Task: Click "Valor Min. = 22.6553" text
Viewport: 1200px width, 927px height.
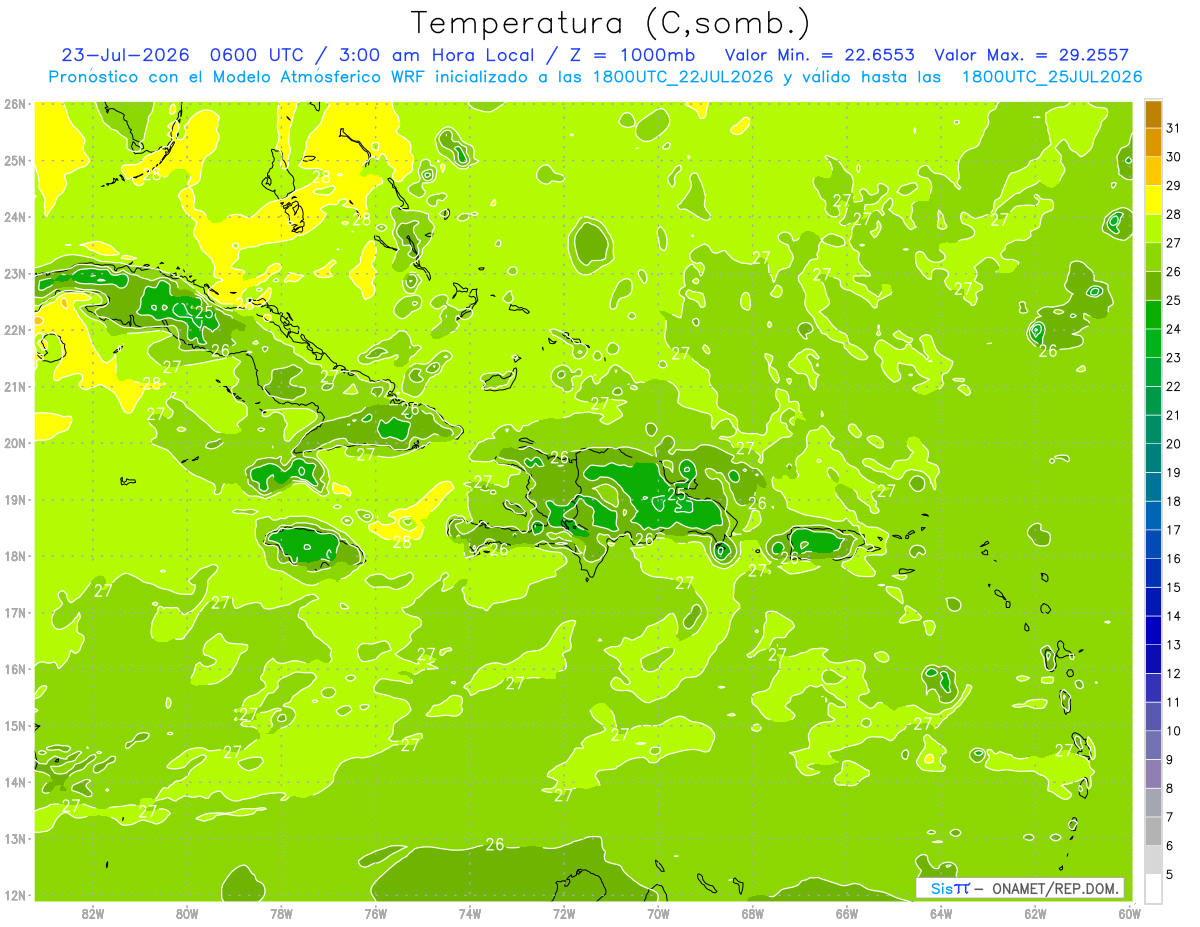Action: point(819,55)
